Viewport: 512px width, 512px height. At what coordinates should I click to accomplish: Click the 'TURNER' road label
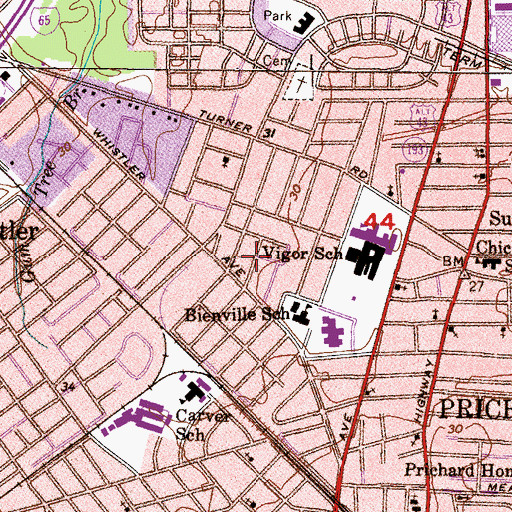click(225, 122)
